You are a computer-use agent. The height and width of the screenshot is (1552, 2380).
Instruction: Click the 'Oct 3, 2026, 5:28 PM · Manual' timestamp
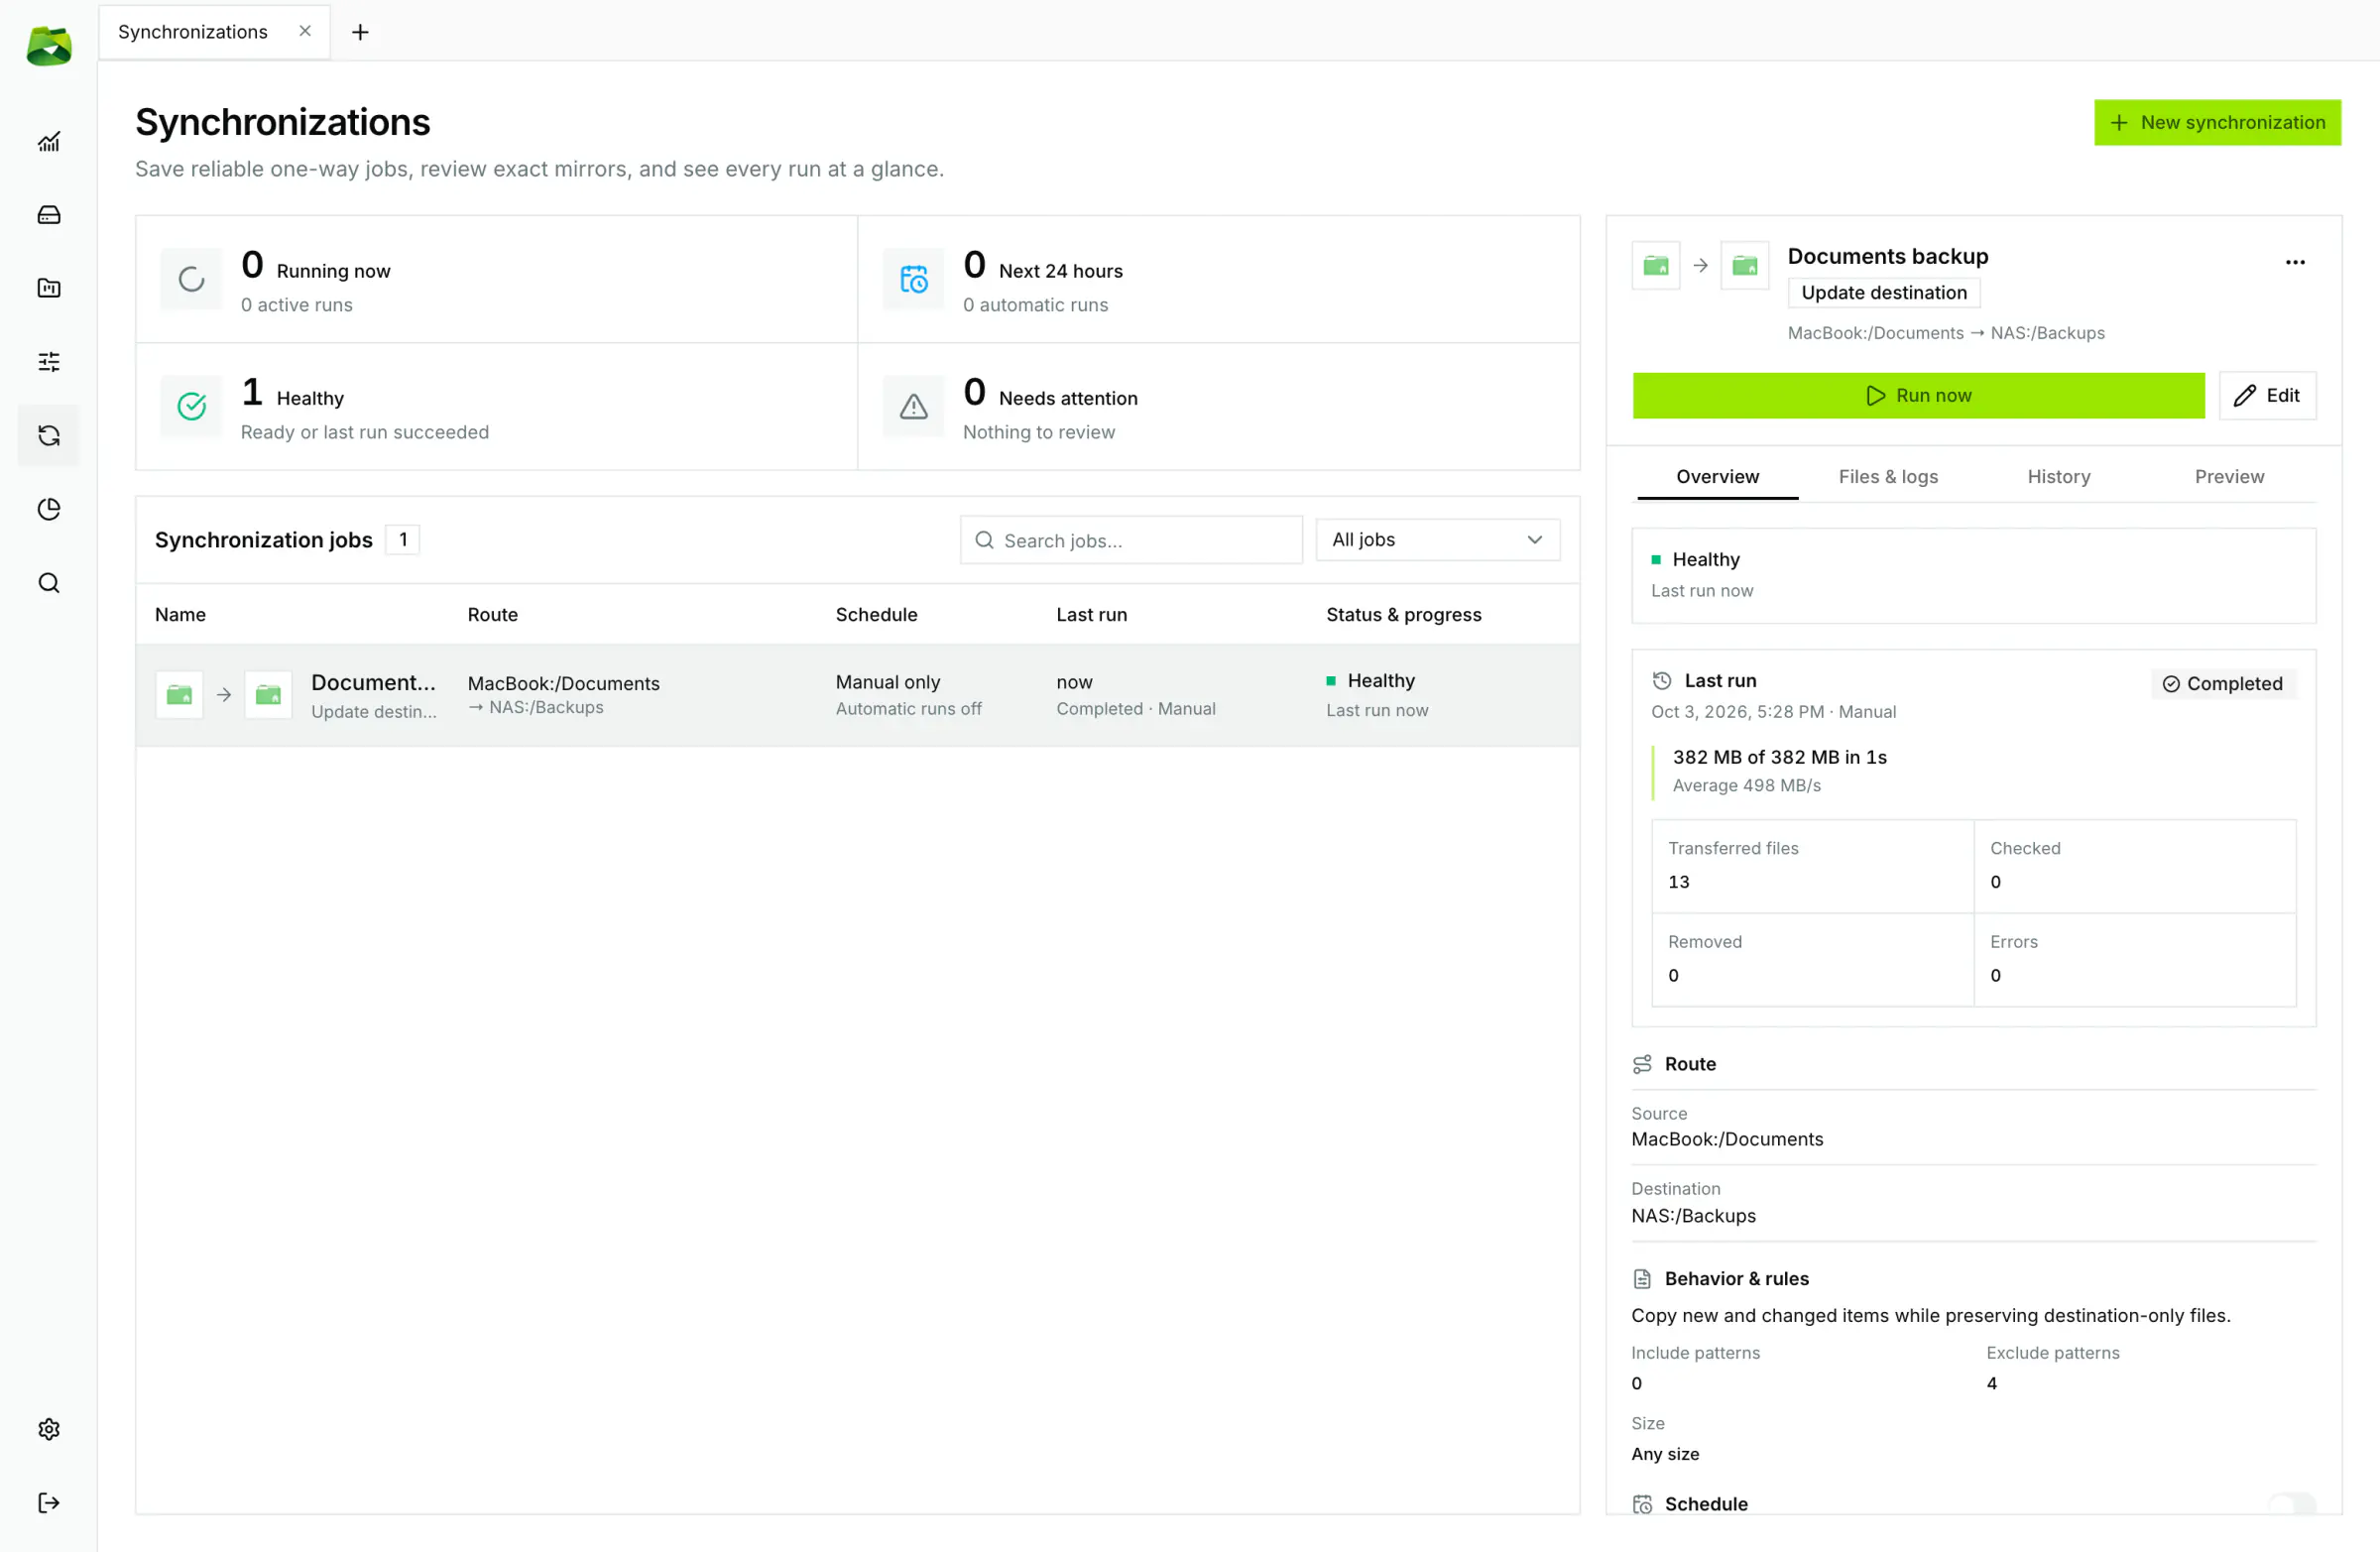[x=1773, y=712]
